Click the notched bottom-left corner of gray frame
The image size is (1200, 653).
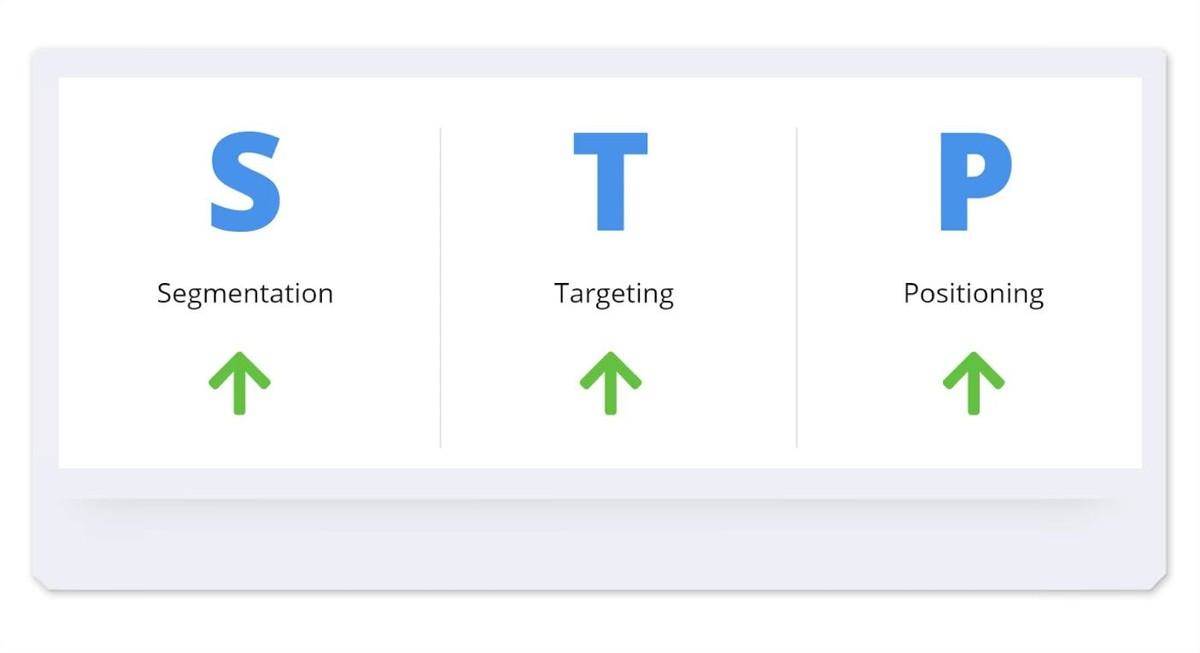coord(38,583)
